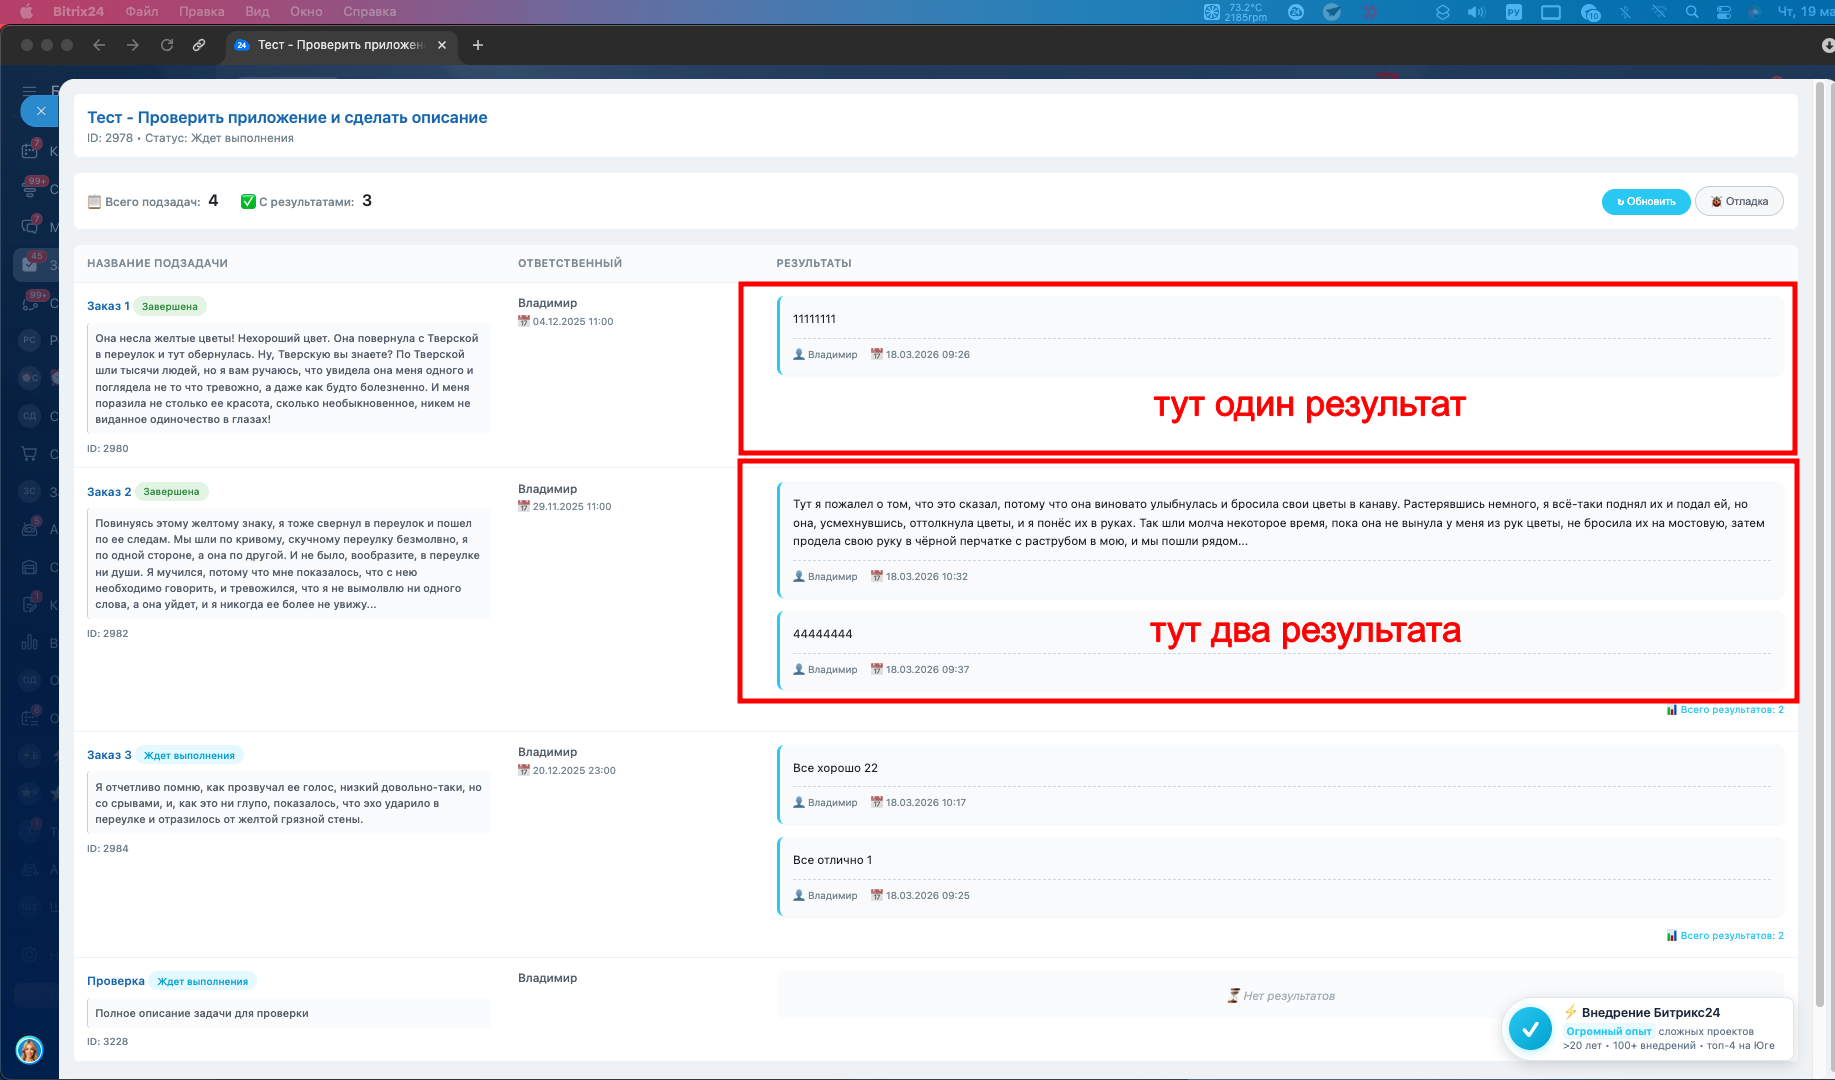Open the Заказ 1 subtask link
1835x1080 pixels.
(108, 306)
